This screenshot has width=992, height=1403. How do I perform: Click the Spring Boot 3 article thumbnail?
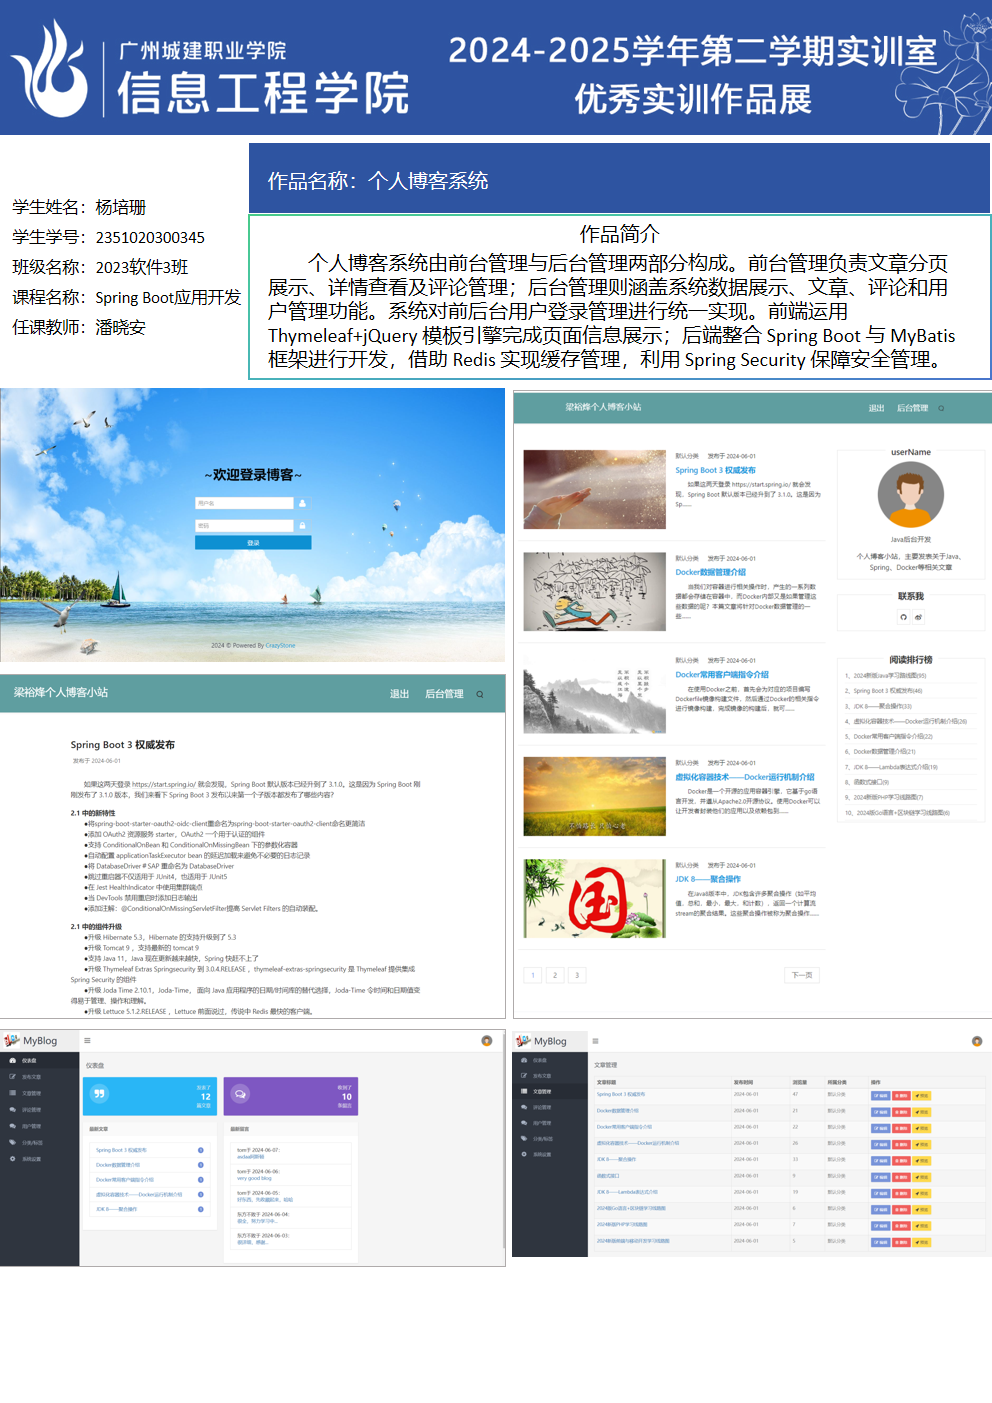tap(594, 489)
